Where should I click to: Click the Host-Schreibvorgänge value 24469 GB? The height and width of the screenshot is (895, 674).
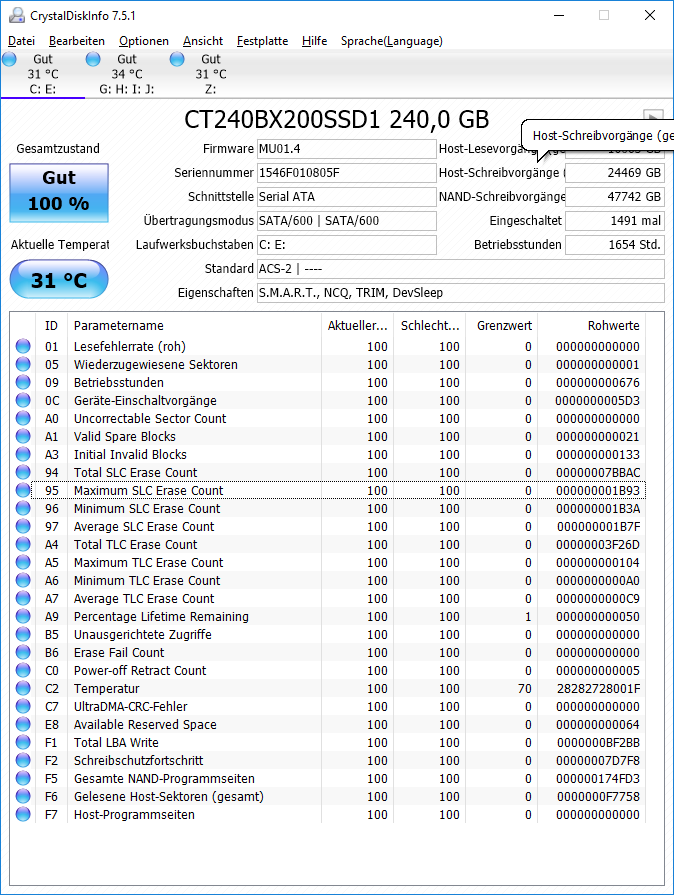pyautogui.click(x=615, y=173)
